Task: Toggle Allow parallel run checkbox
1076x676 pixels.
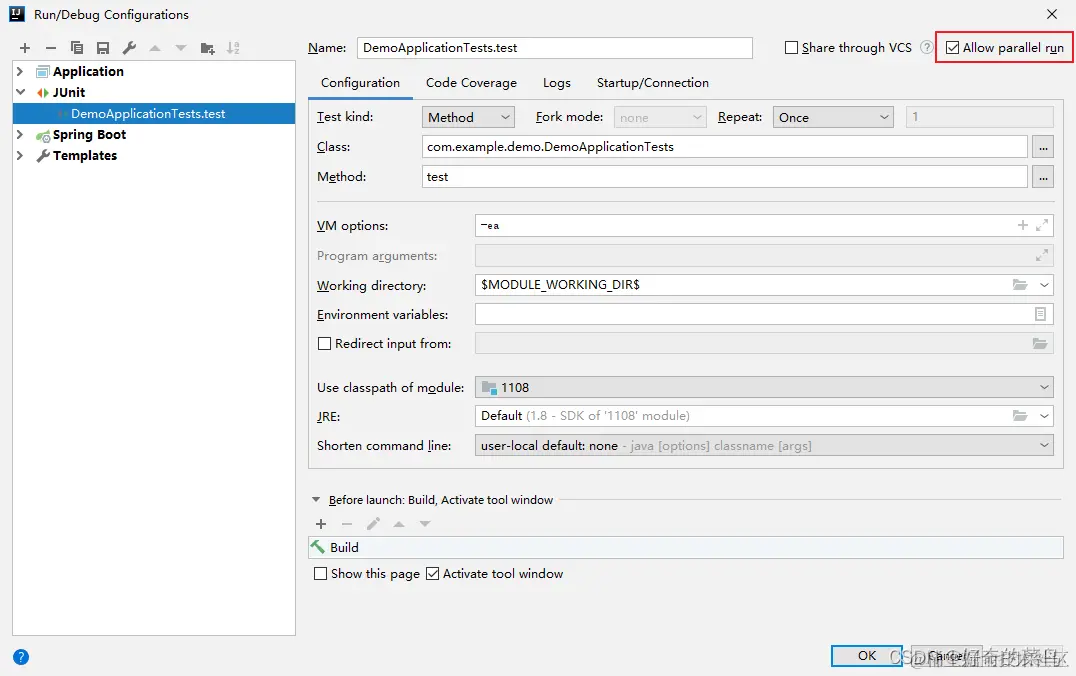Action: pyautogui.click(x=952, y=47)
